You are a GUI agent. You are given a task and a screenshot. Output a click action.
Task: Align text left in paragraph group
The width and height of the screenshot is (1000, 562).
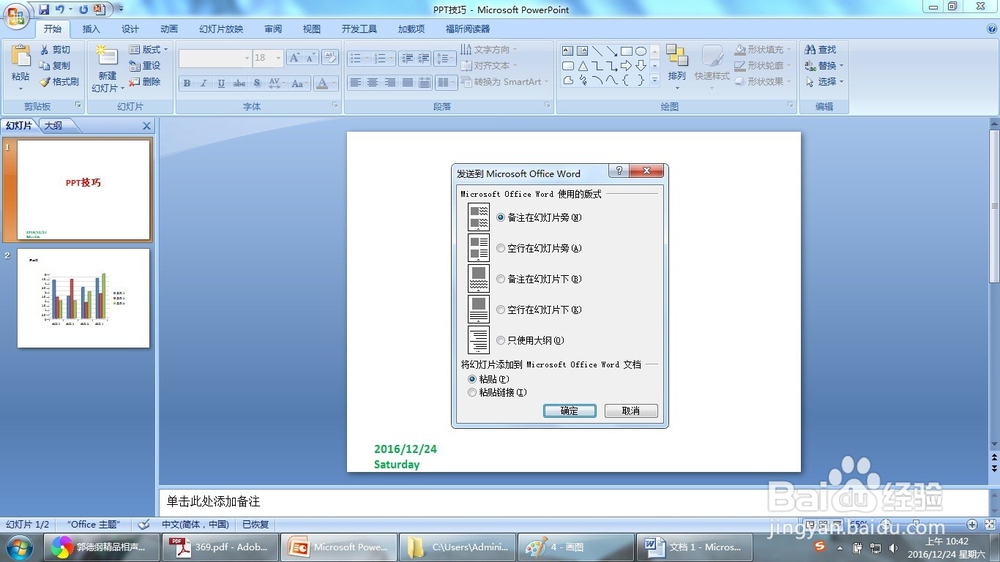click(x=355, y=82)
